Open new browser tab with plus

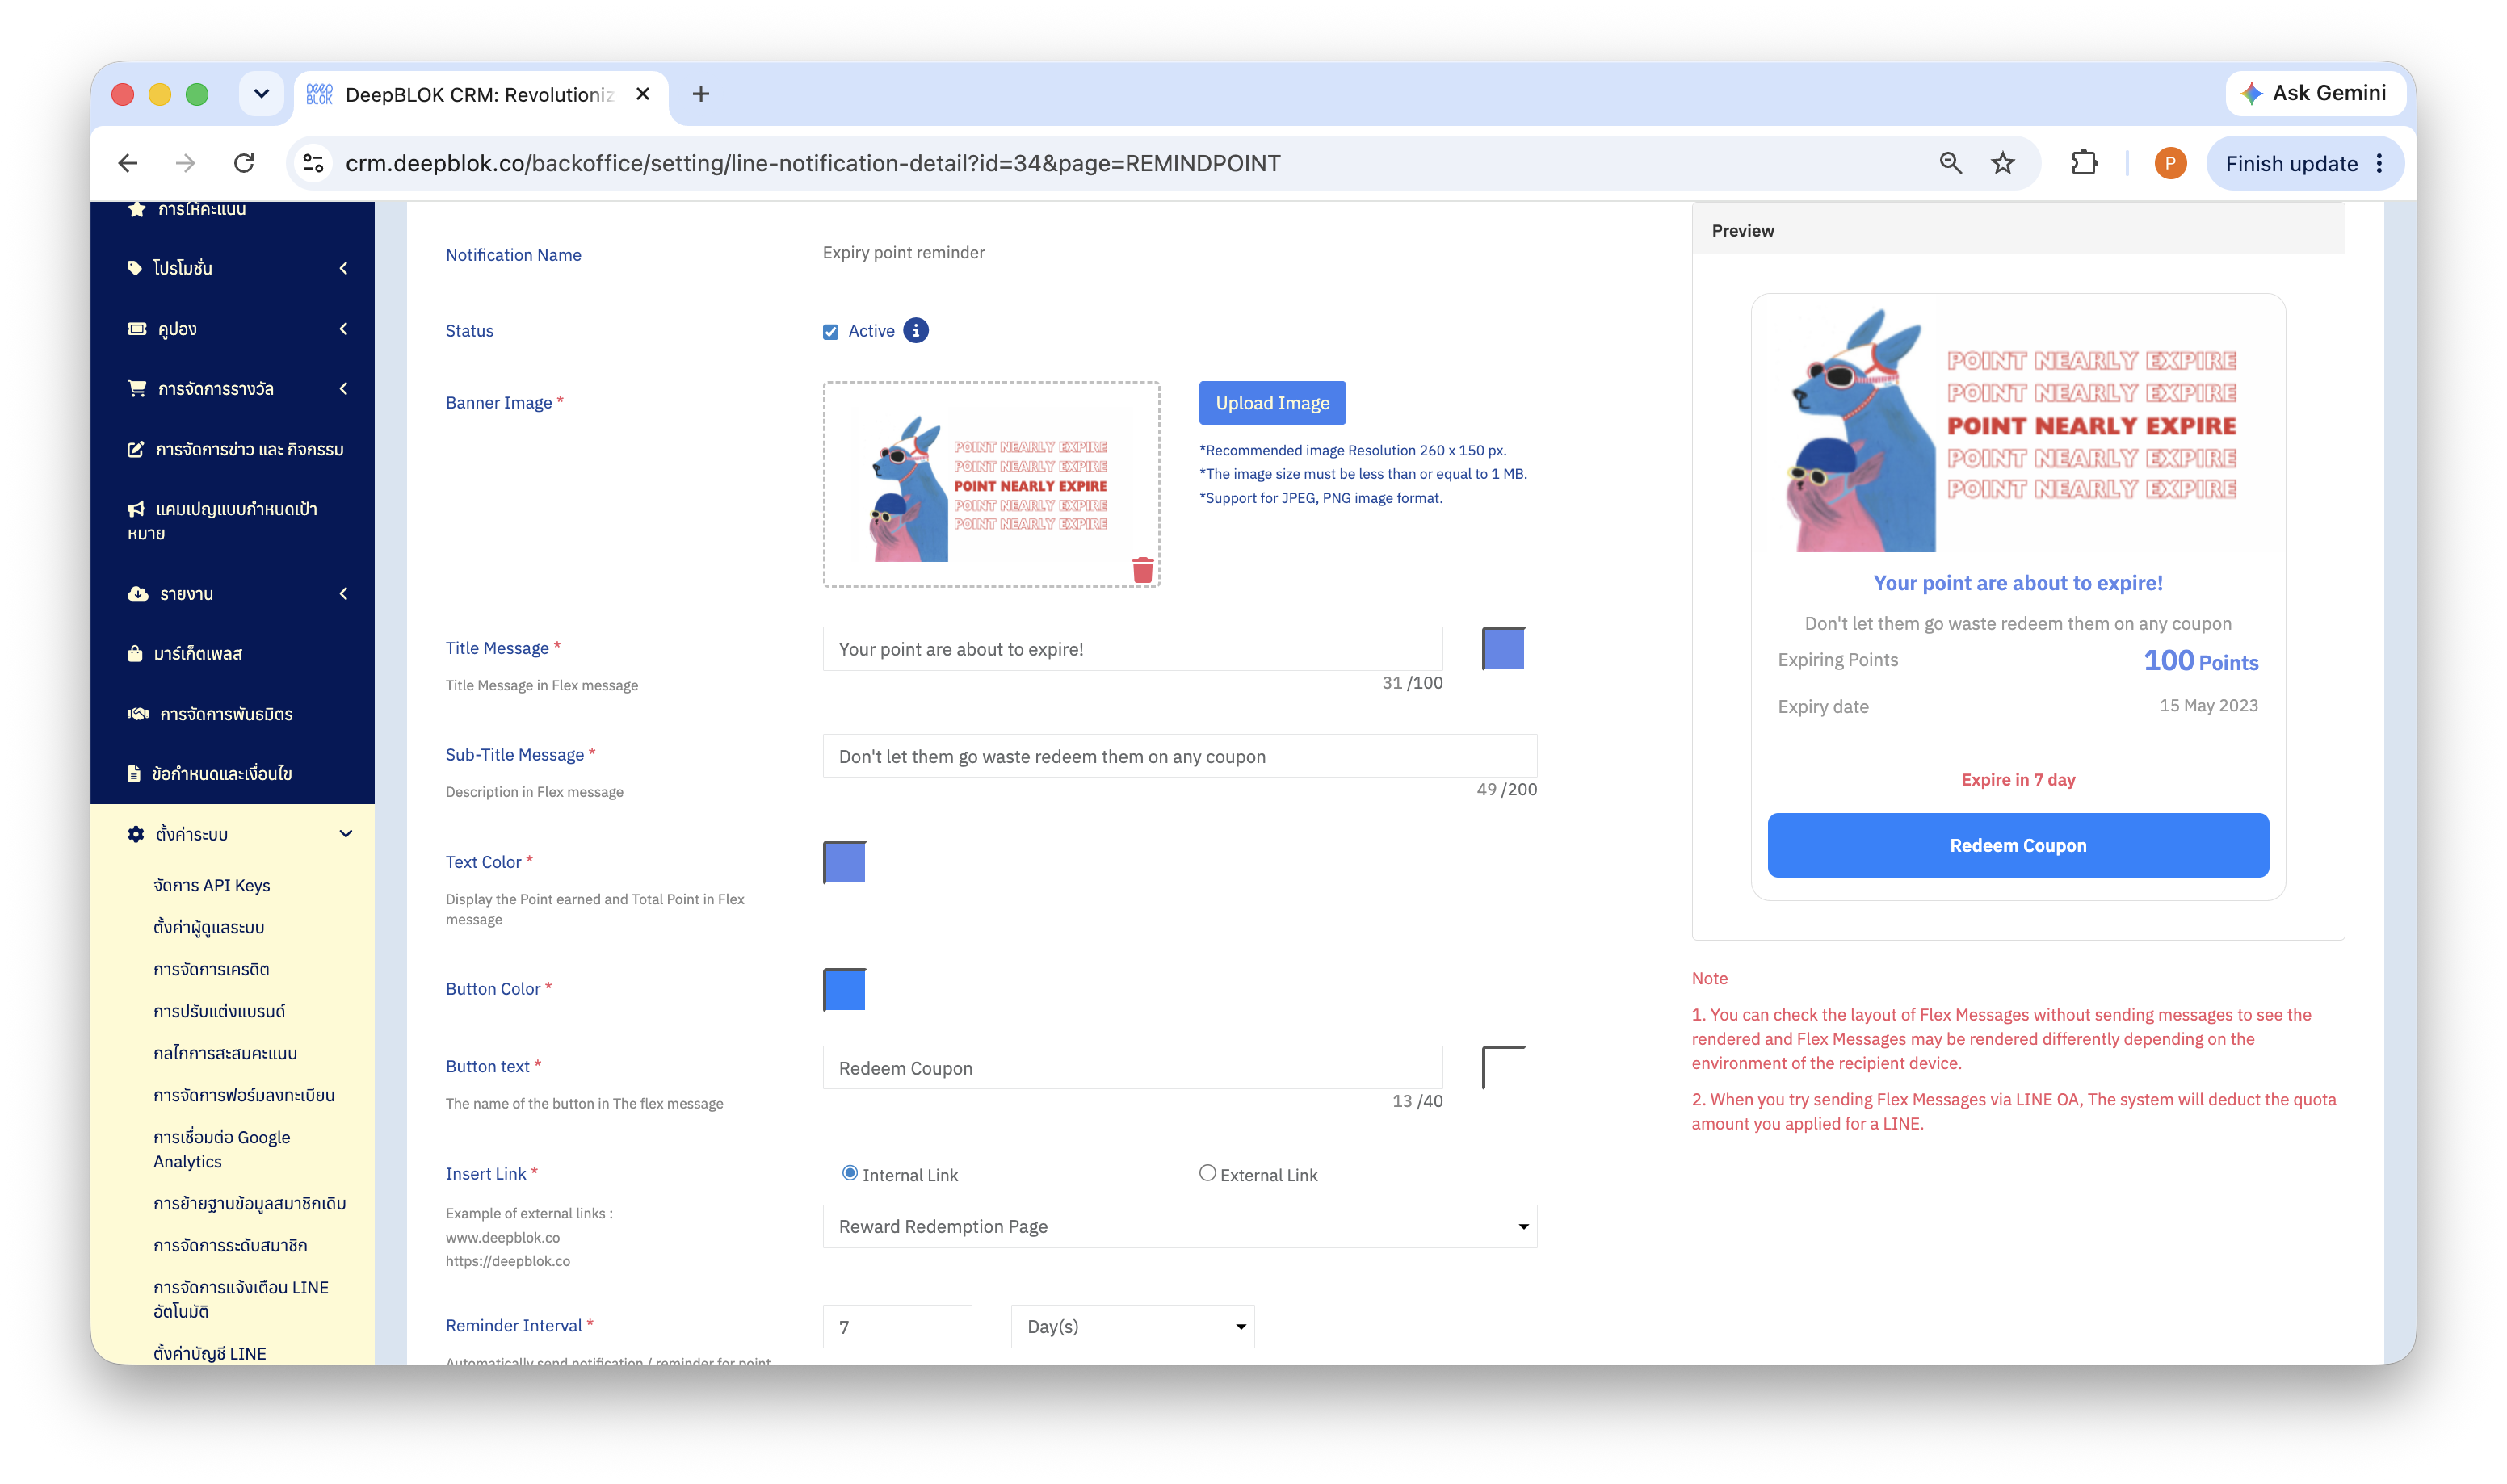[701, 94]
